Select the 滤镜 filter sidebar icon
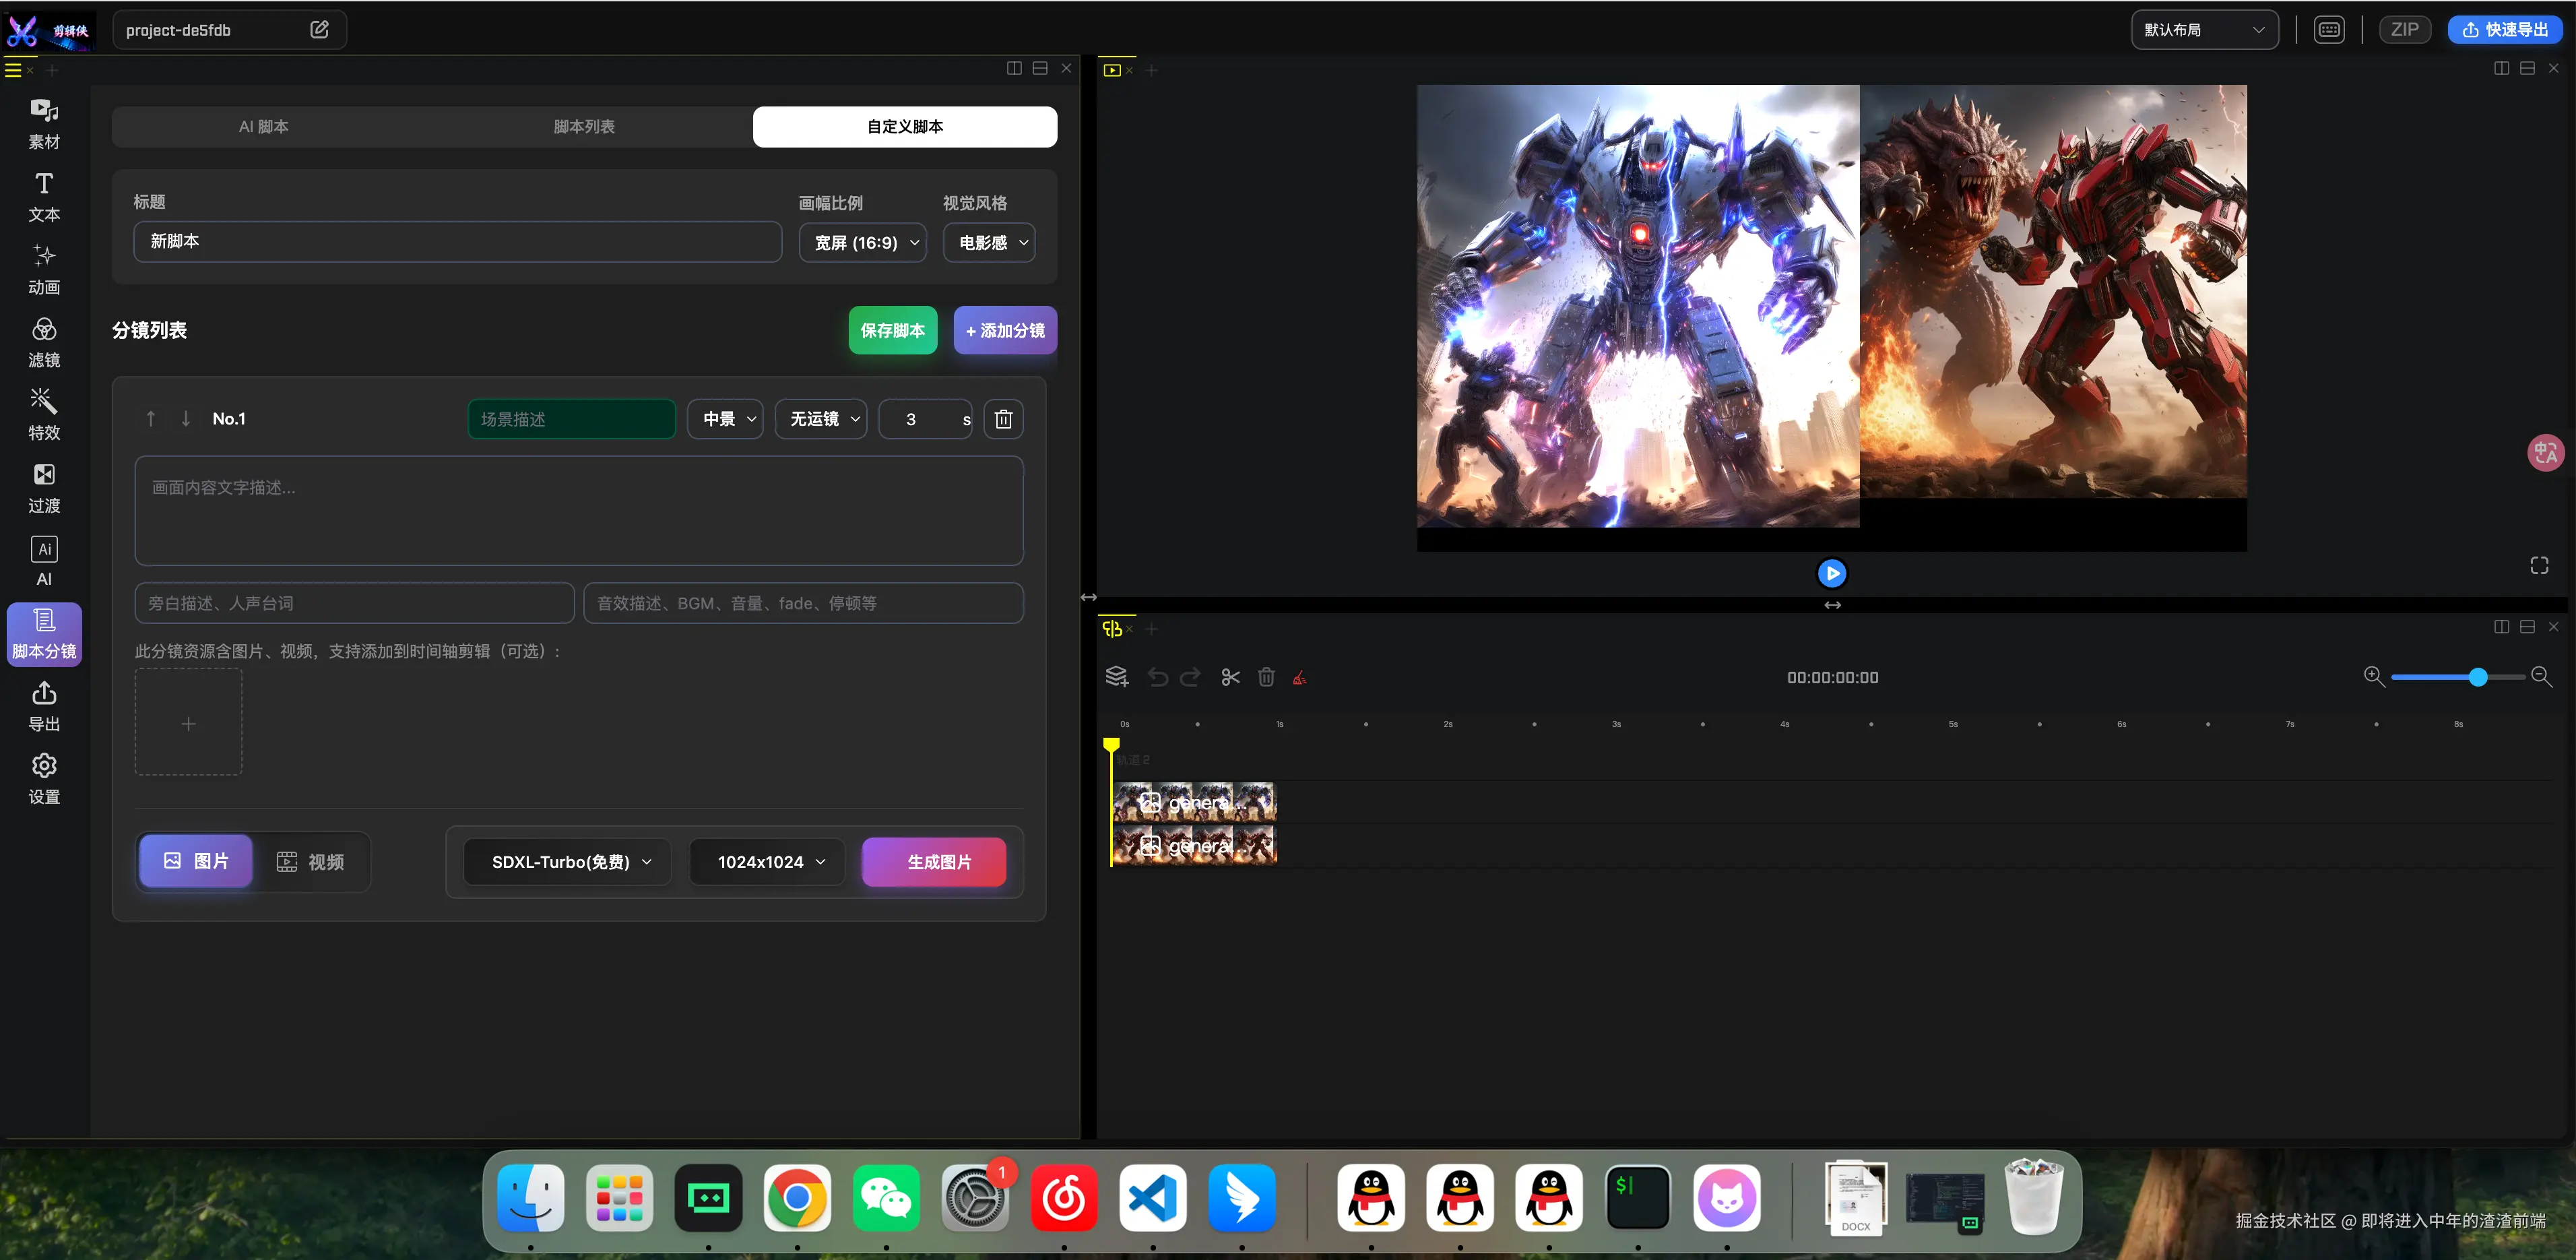The width and height of the screenshot is (2576, 1260). click(x=44, y=341)
